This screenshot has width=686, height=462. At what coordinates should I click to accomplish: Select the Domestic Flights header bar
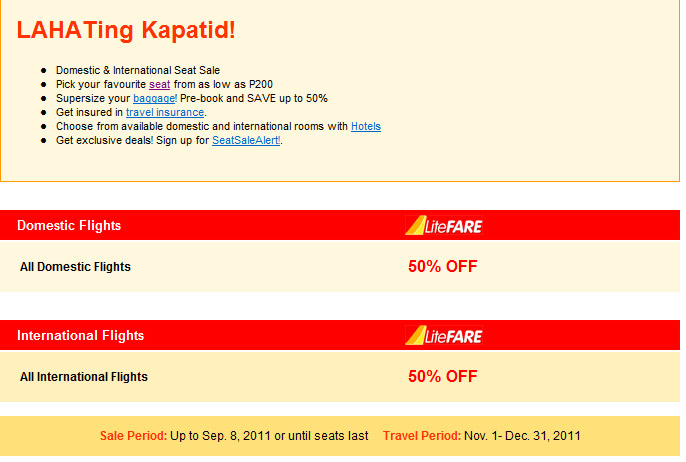coord(340,225)
